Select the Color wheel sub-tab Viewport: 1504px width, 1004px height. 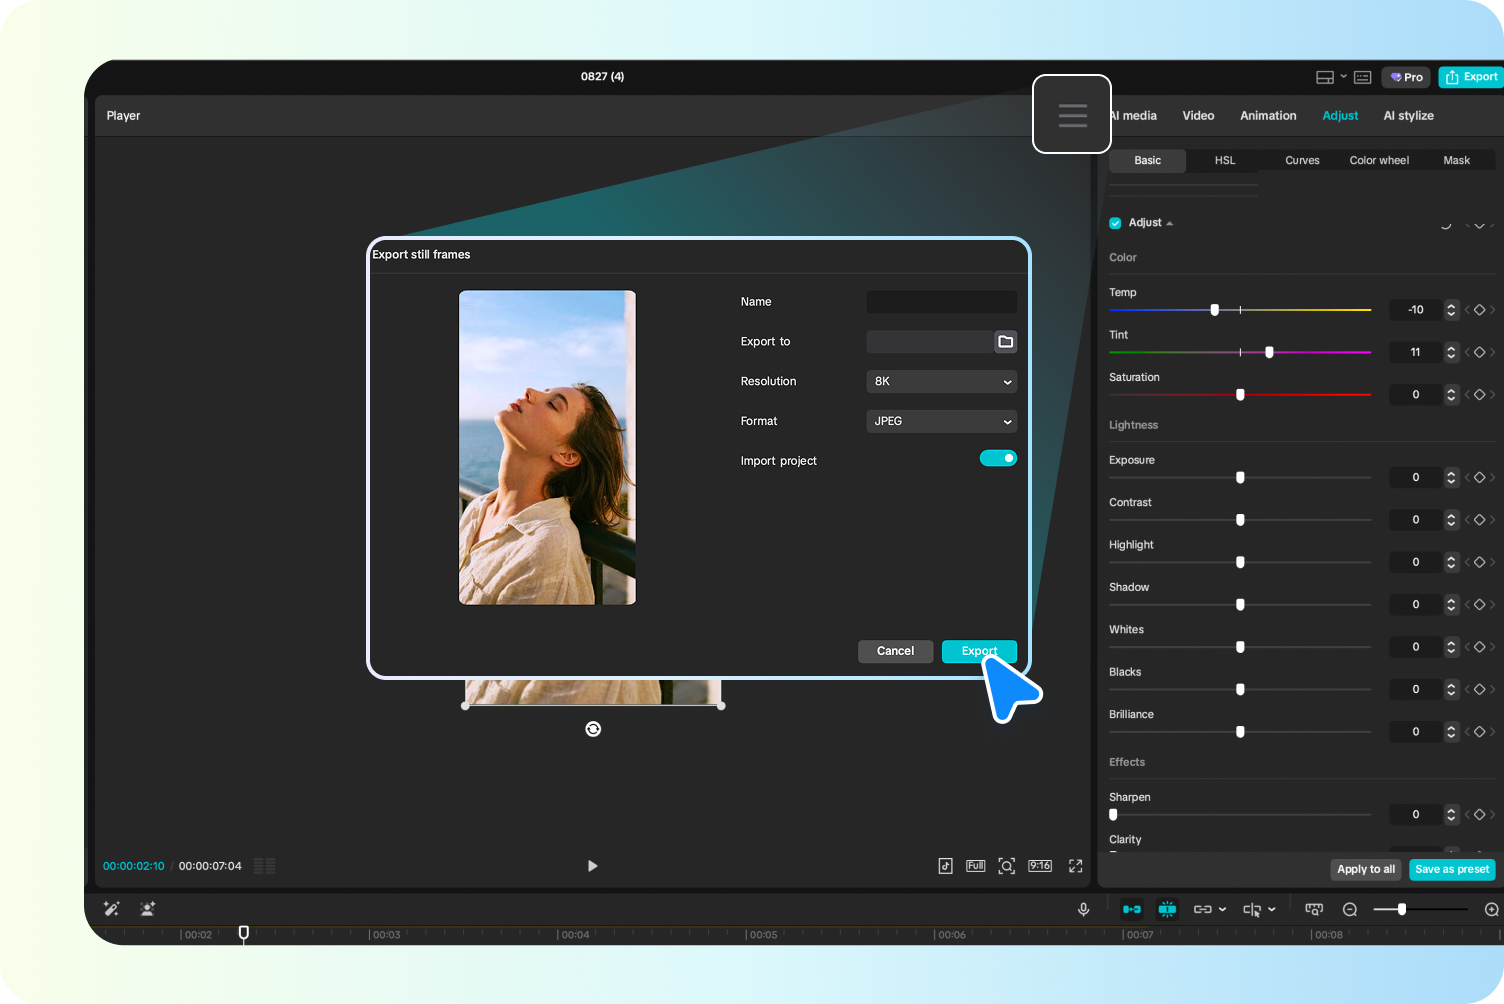tap(1379, 160)
